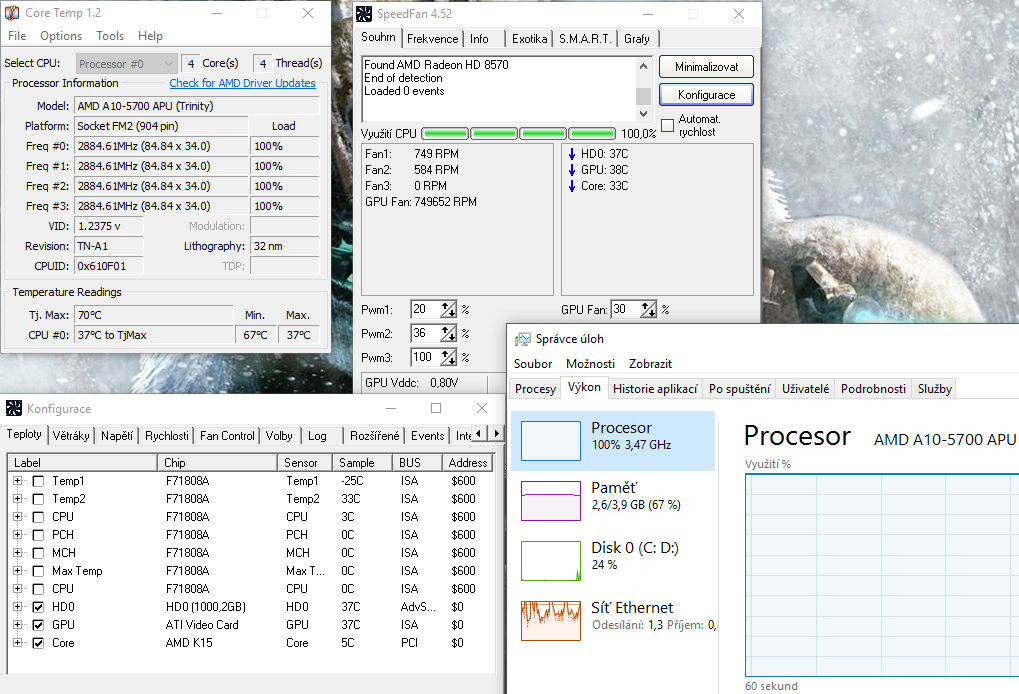Screen dimensions: 1019x694
Task: Click the Konfigurace window title icon
Action: (14, 408)
